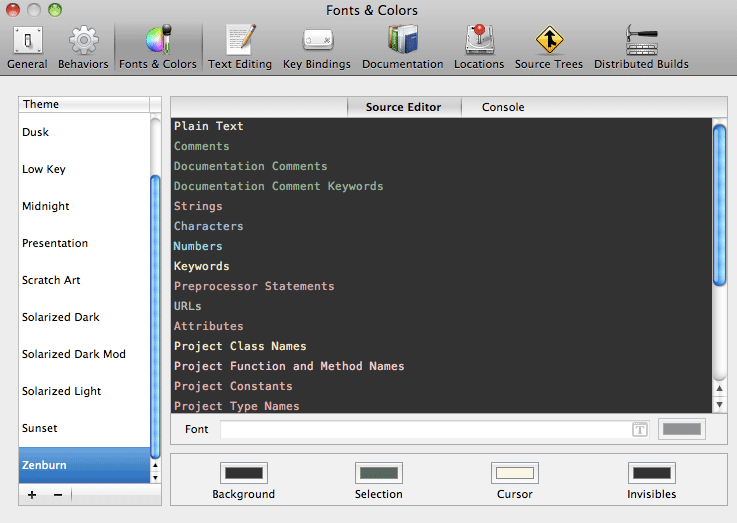737x523 pixels.
Task: Open the Behaviors preferences pane
Action: 83,47
